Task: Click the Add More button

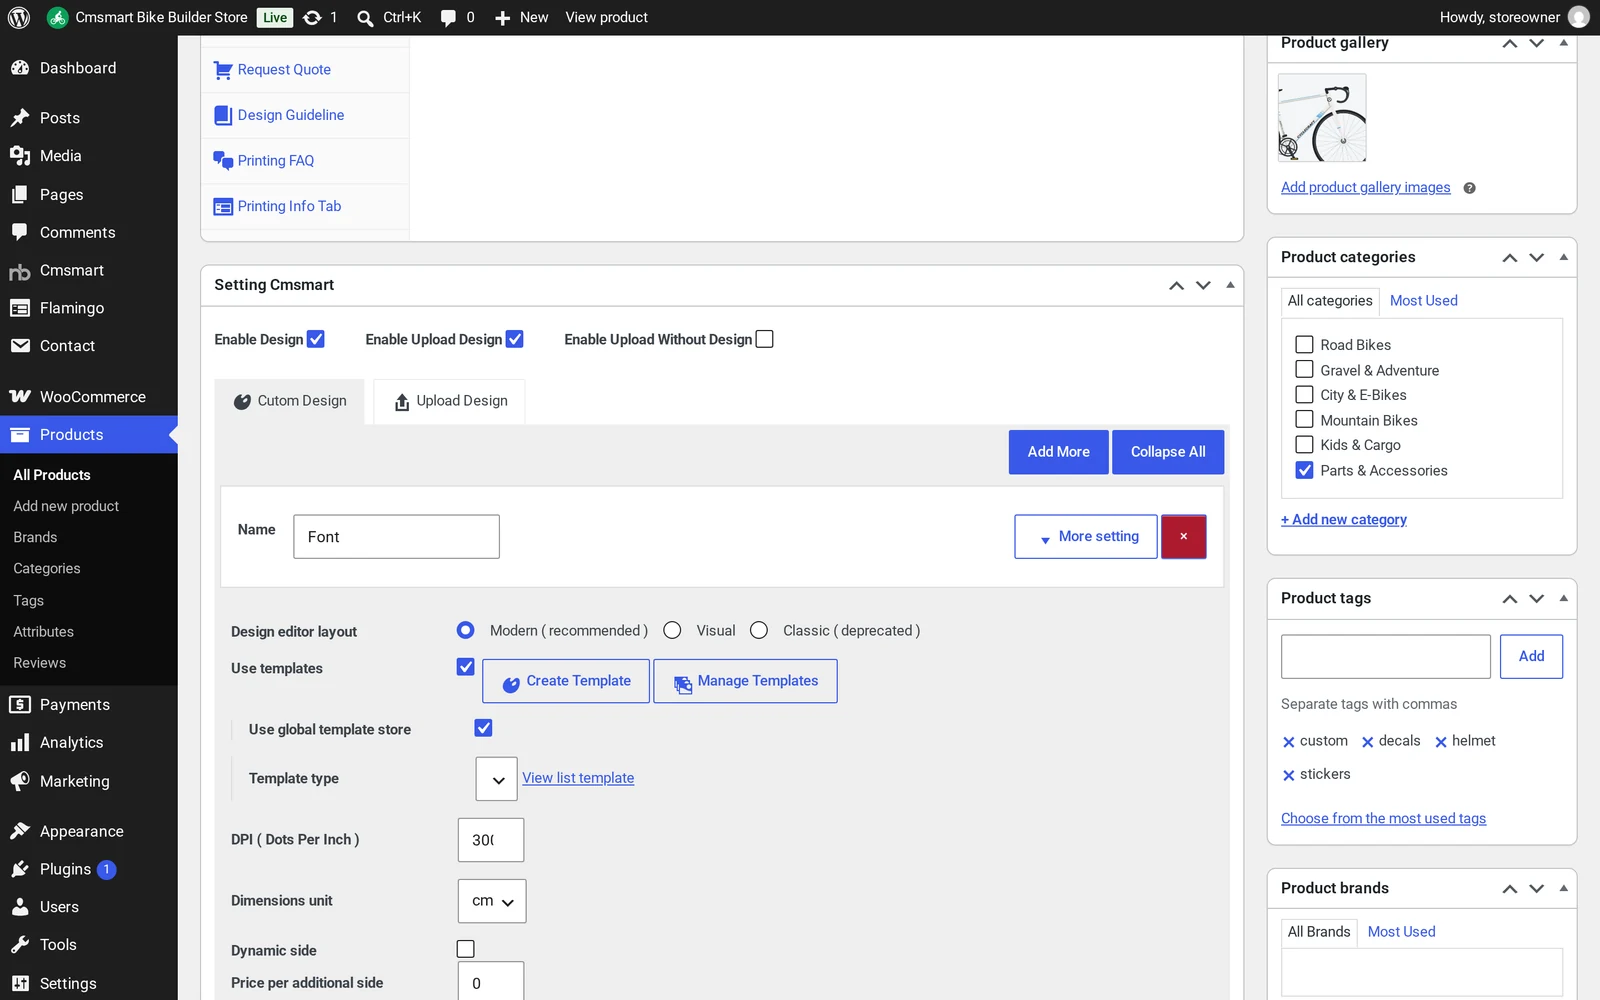Action: 1058,452
